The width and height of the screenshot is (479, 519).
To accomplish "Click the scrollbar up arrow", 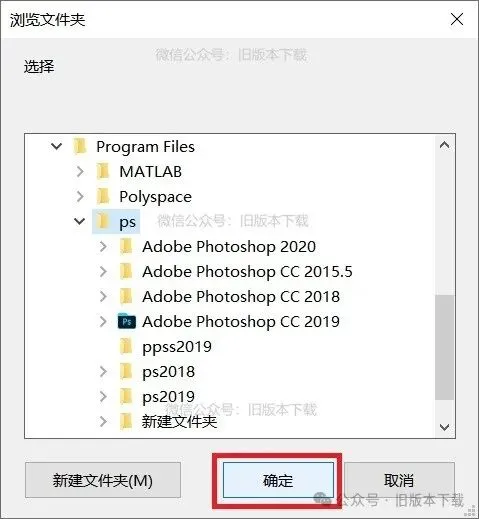I will point(444,145).
